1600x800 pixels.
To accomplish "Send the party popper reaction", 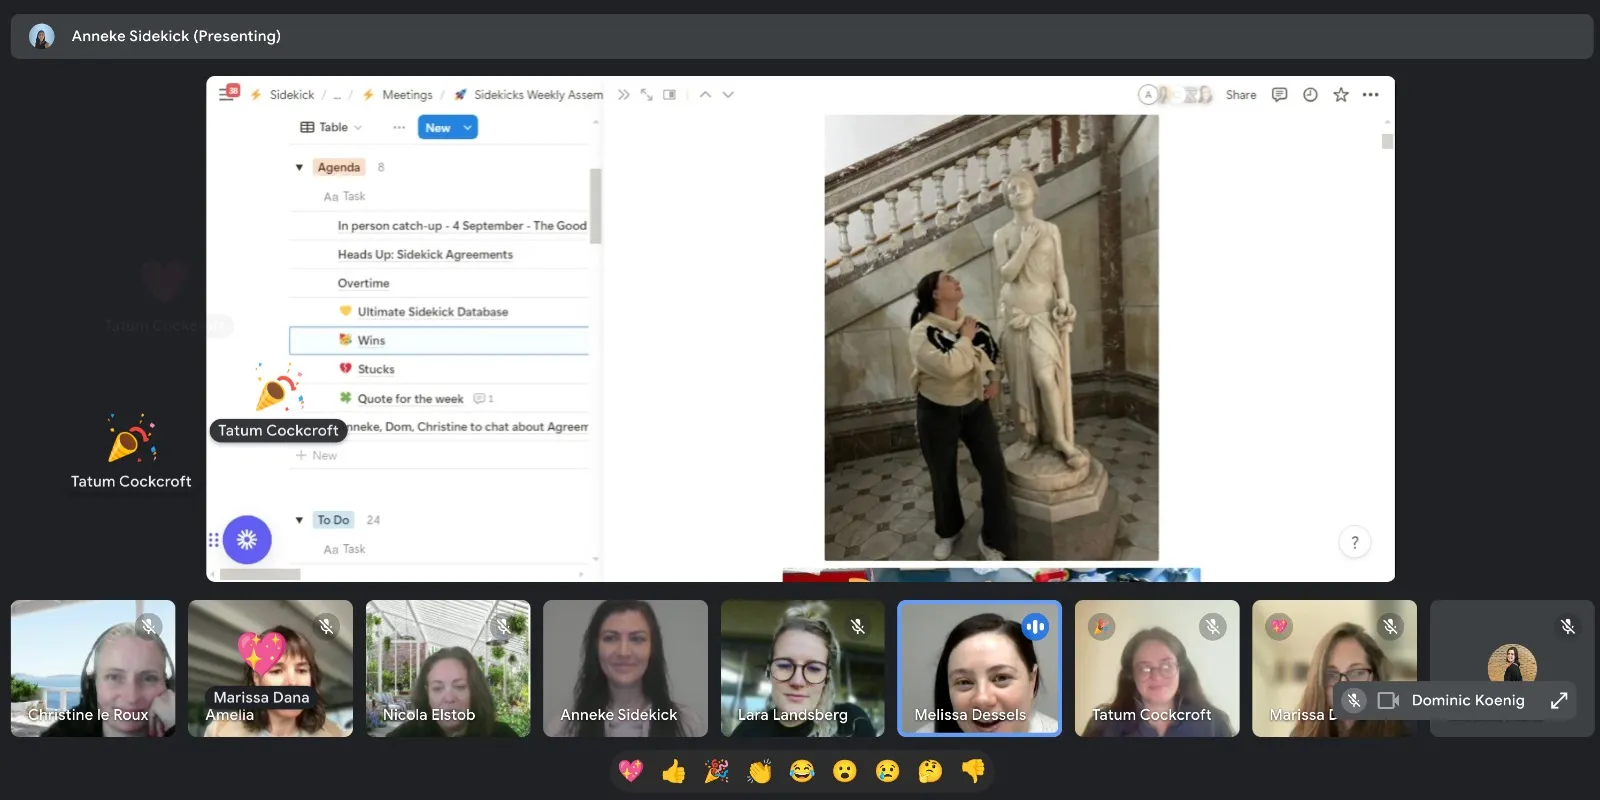I will coord(717,771).
